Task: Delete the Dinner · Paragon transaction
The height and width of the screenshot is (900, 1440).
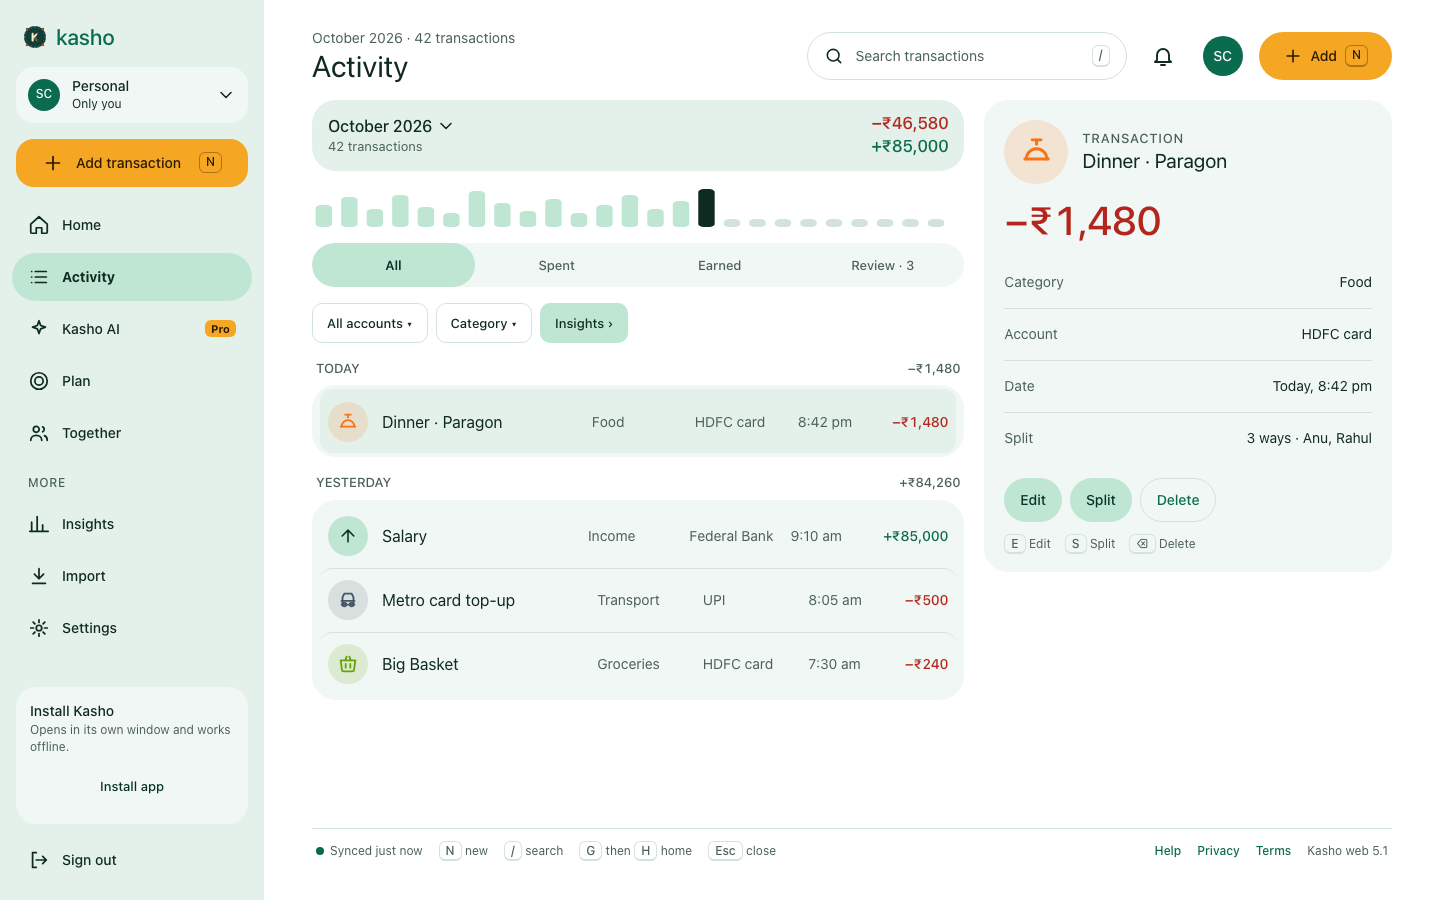Action: click(x=1178, y=500)
